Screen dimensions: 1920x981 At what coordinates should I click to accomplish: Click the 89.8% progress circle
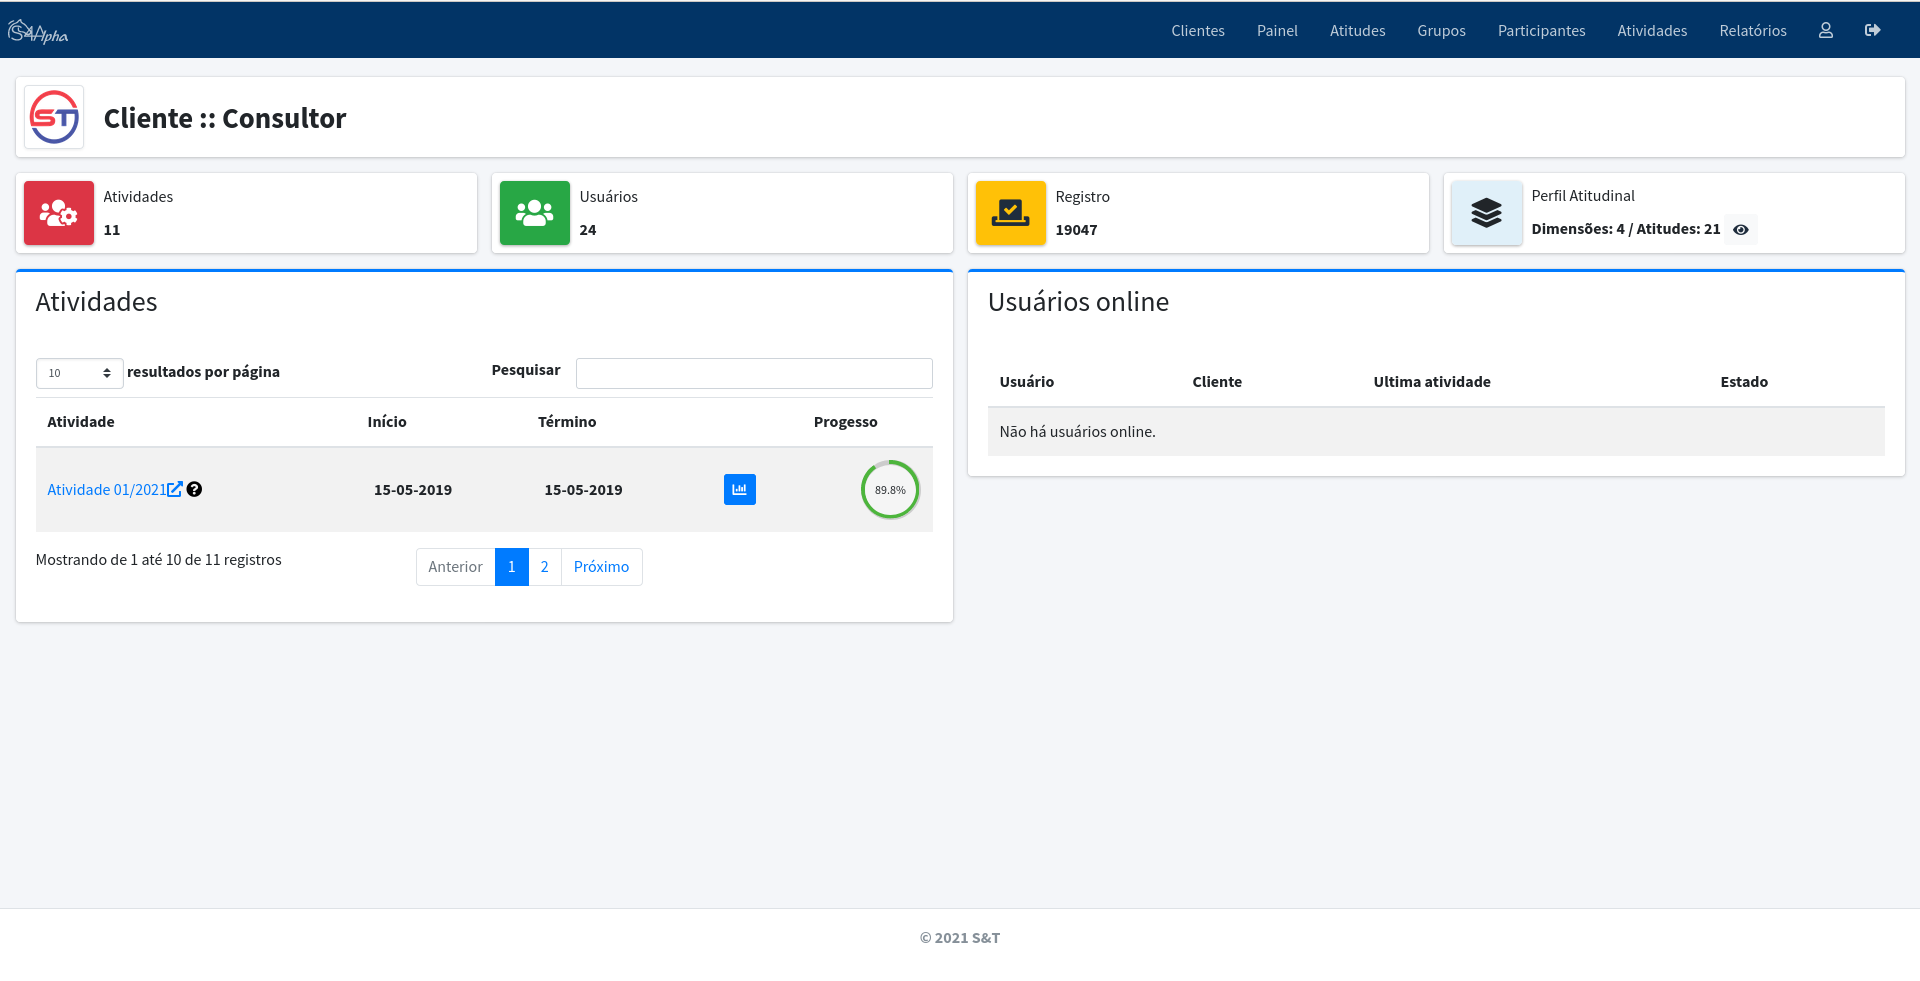pos(890,490)
